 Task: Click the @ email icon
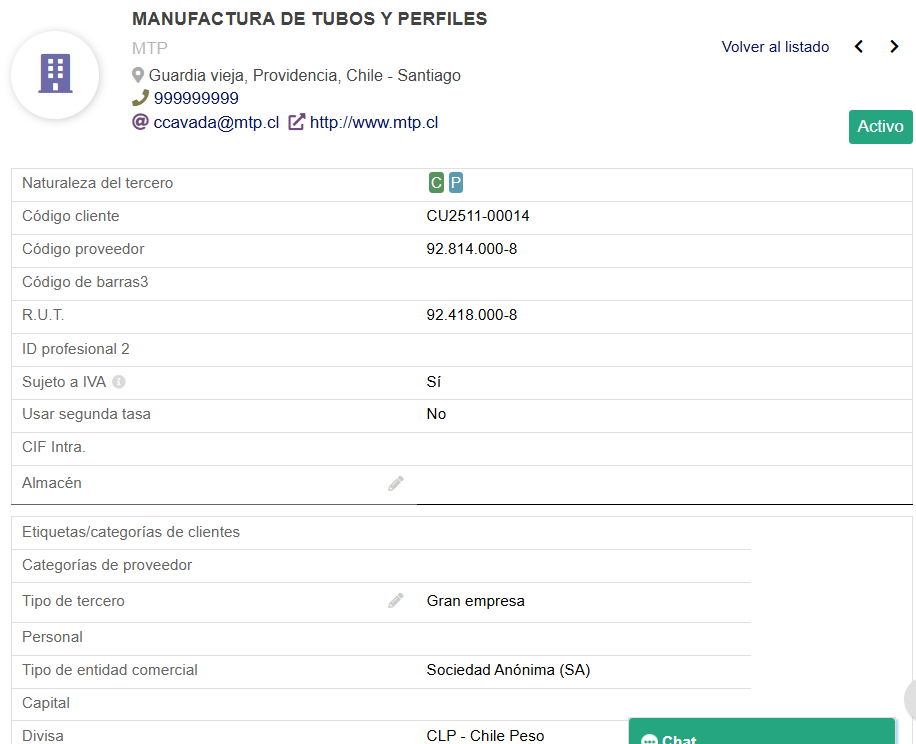140,122
